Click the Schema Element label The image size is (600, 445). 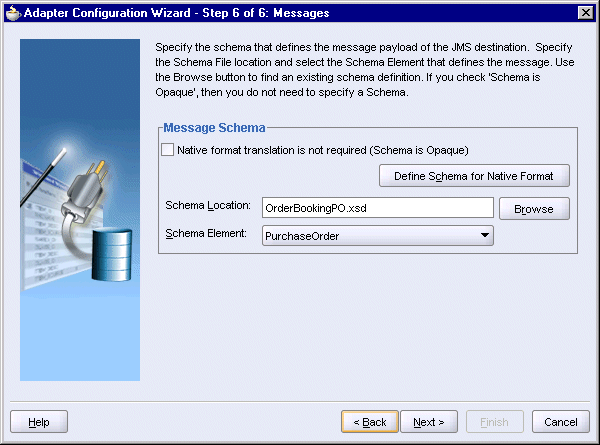click(206, 233)
